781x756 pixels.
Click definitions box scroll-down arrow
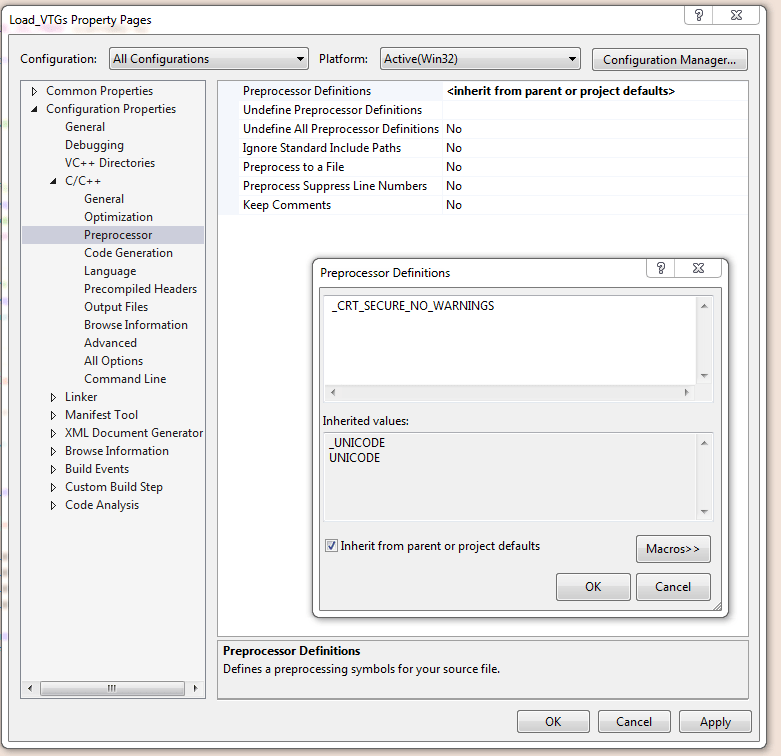pyautogui.click(x=704, y=376)
